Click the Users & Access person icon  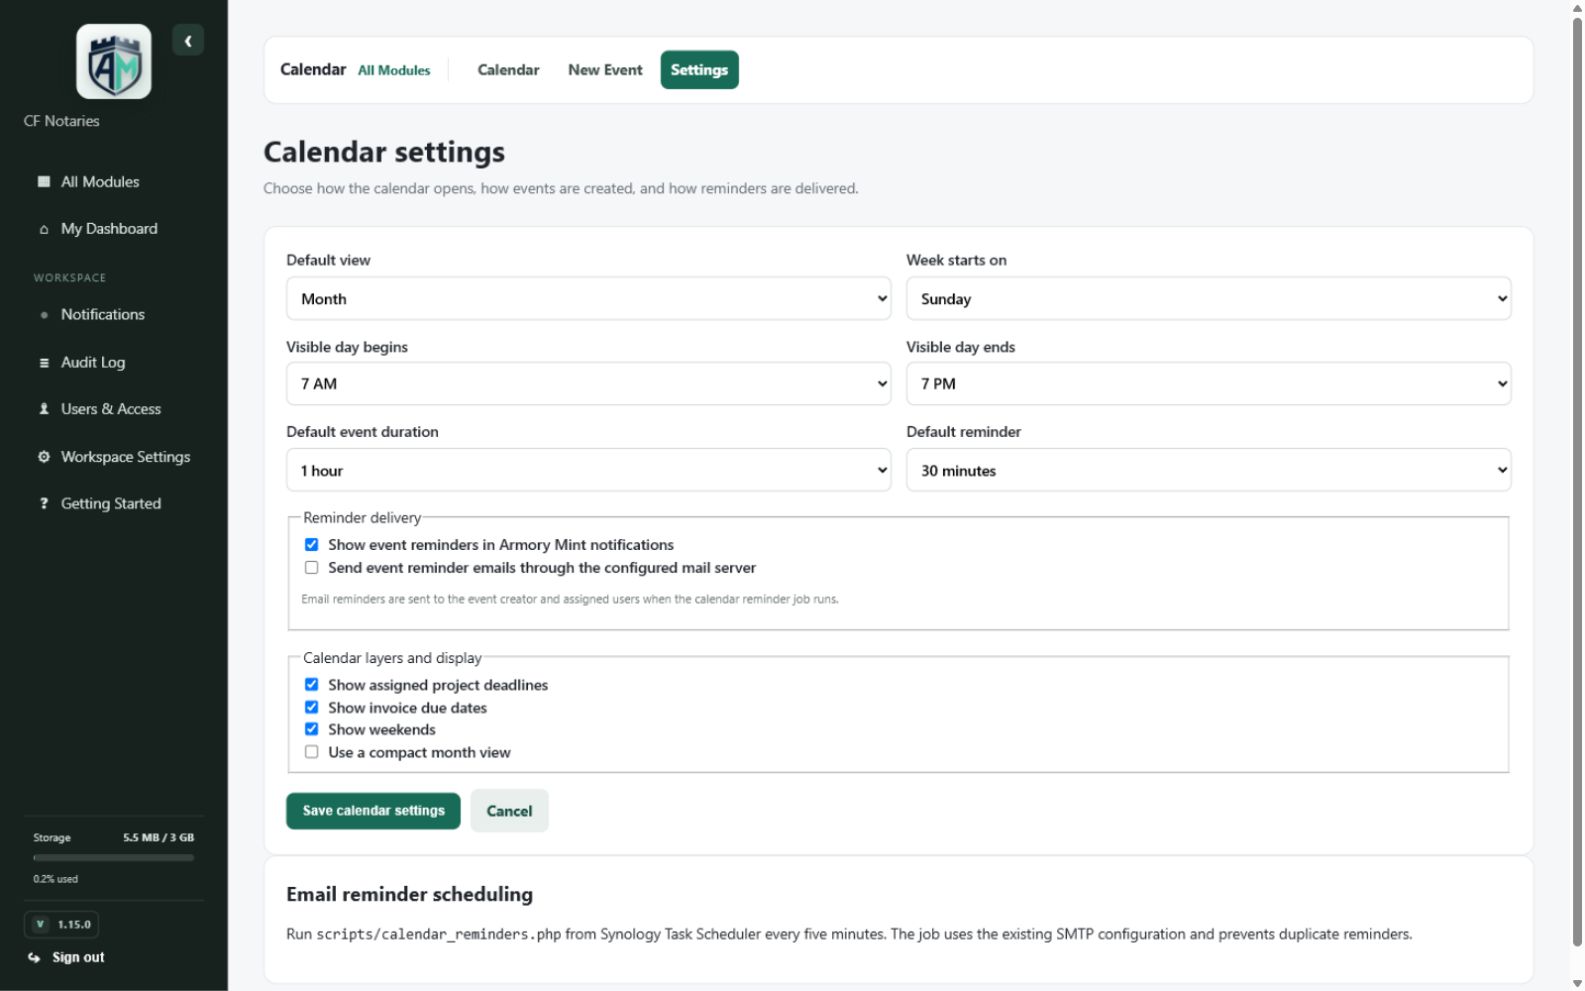44,409
